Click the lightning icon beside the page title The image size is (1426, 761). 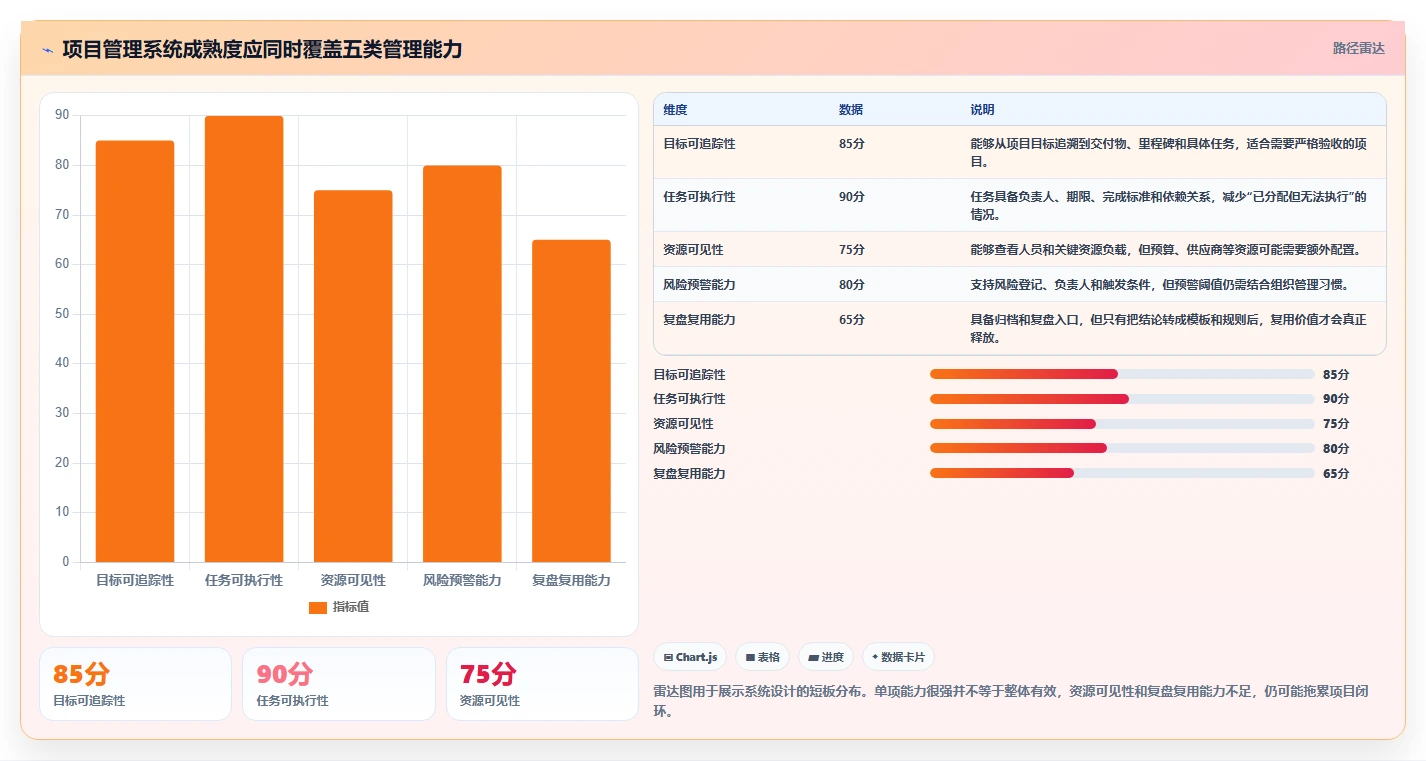click(48, 50)
